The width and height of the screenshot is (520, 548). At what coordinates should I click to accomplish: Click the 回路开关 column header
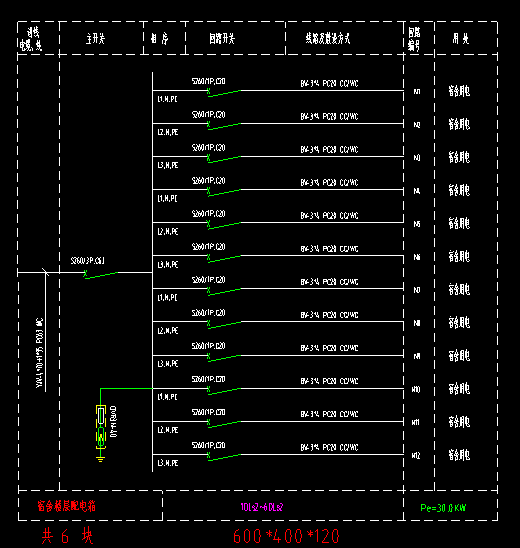pos(222,38)
